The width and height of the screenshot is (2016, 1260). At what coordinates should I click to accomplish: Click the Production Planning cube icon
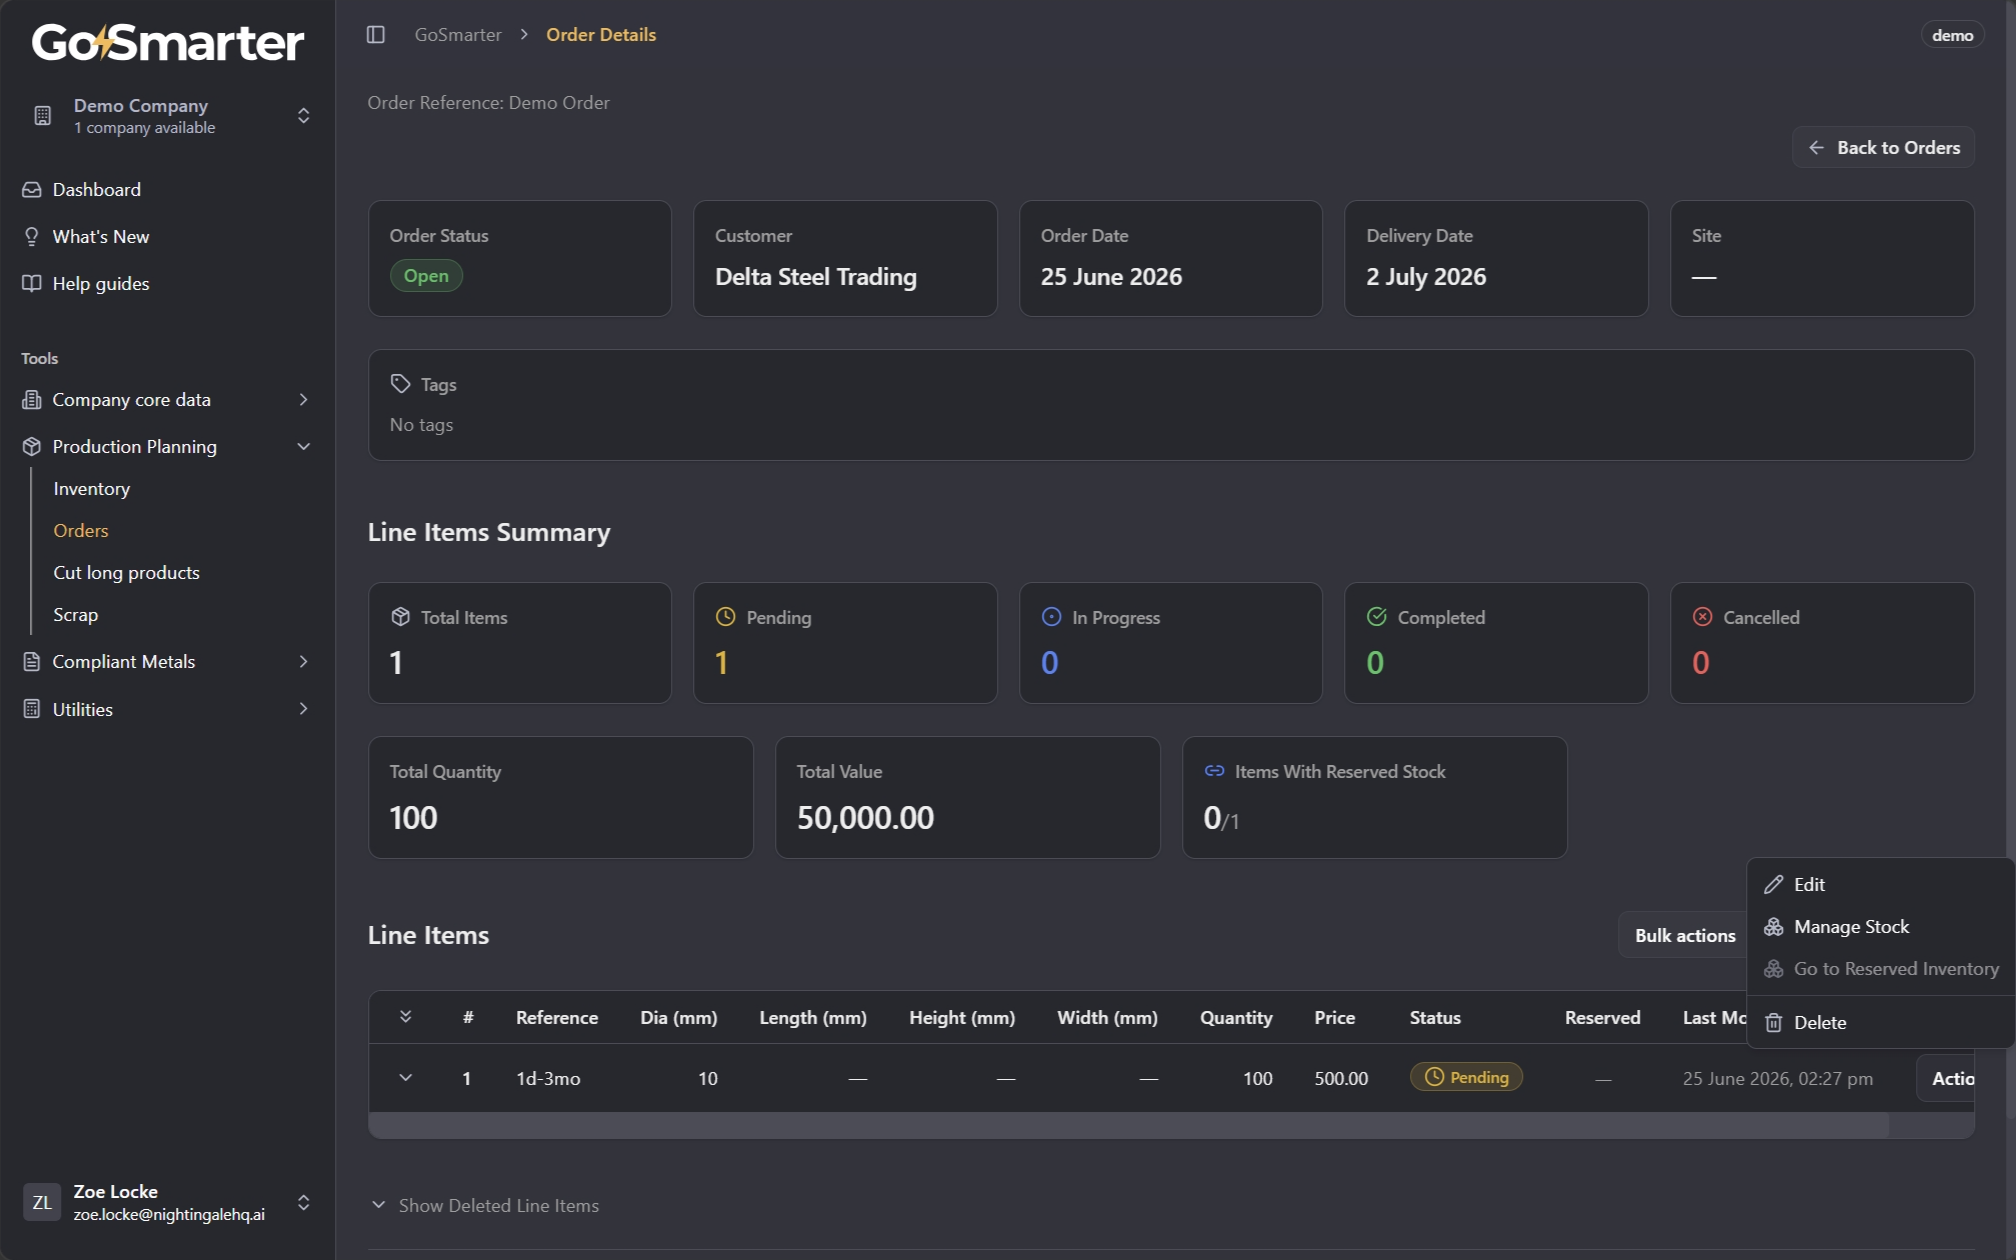32,447
